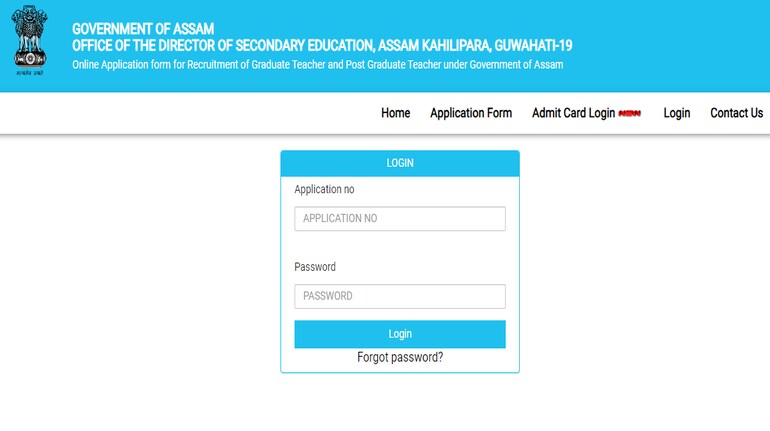Viewport: 770px width, 431px height.
Task: Focus the APPLICATION NO input field
Action: click(x=400, y=218)
